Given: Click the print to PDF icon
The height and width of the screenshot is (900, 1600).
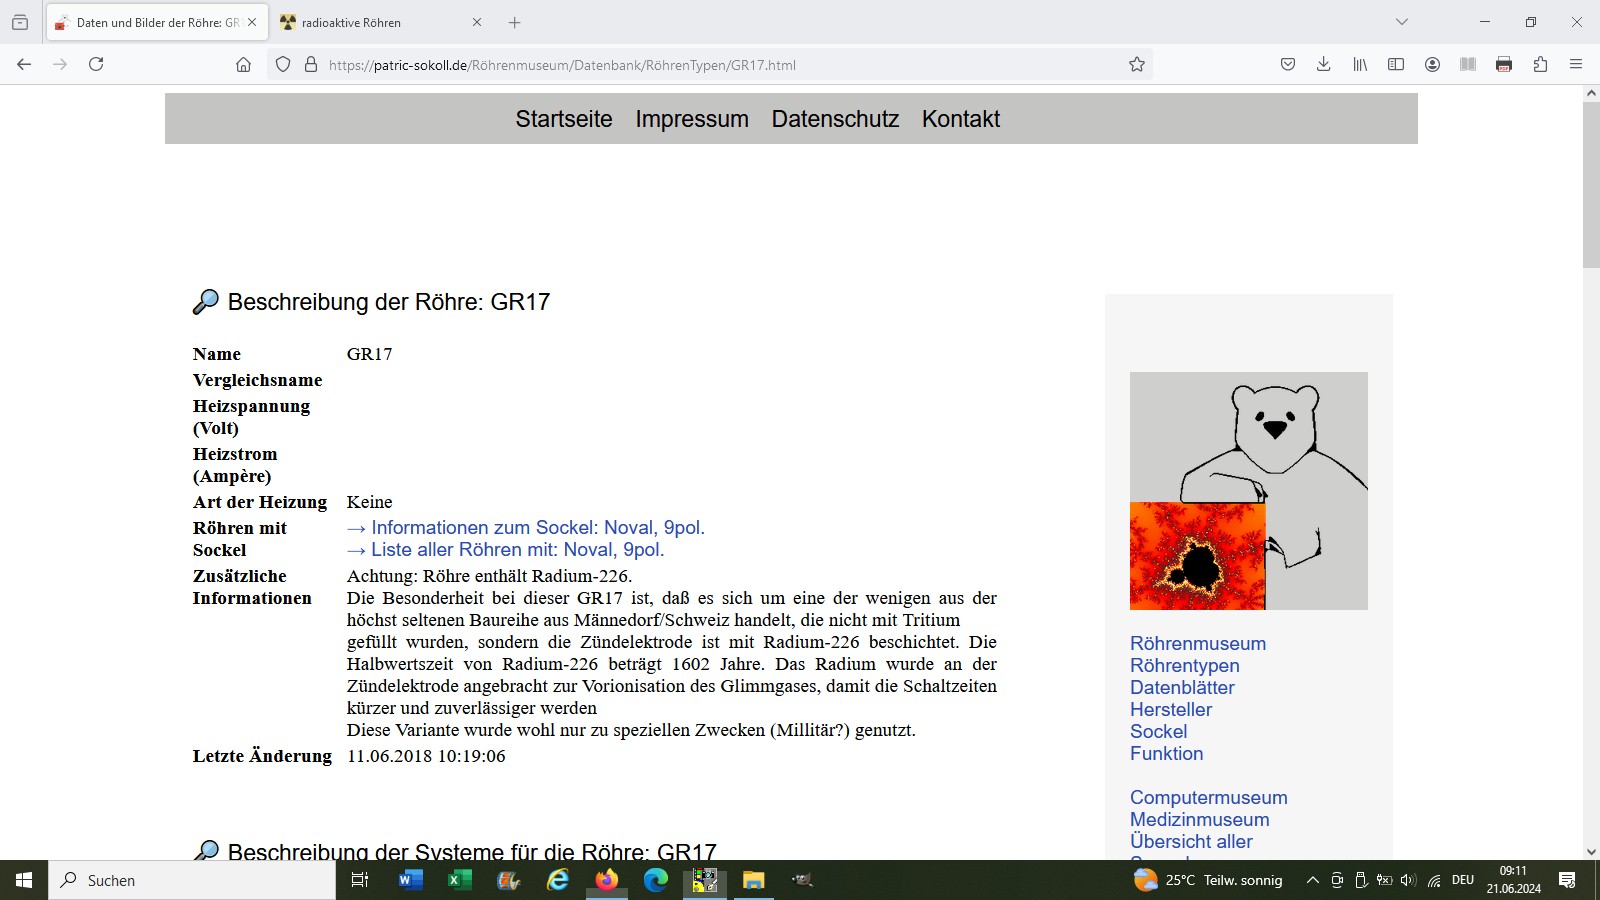Looking at the screenshot, I should (1504, 64).
